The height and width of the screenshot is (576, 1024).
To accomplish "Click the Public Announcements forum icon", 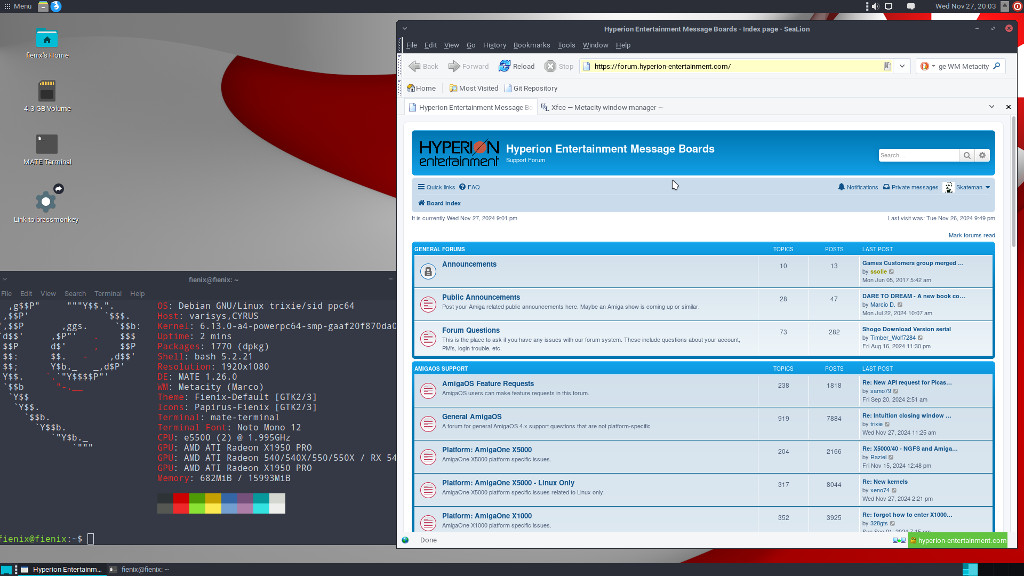I will coord(428,304).
